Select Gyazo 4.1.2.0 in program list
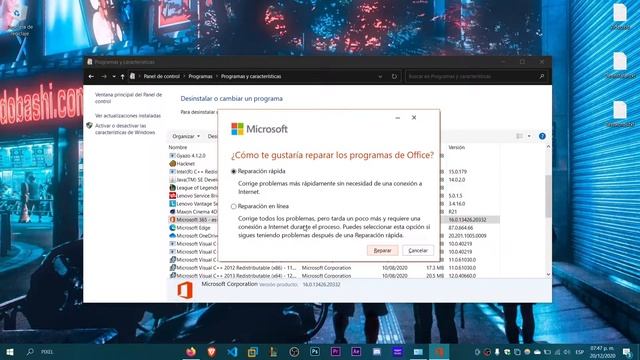Screen dimensions: 640x360 click(x=191, y=156)
